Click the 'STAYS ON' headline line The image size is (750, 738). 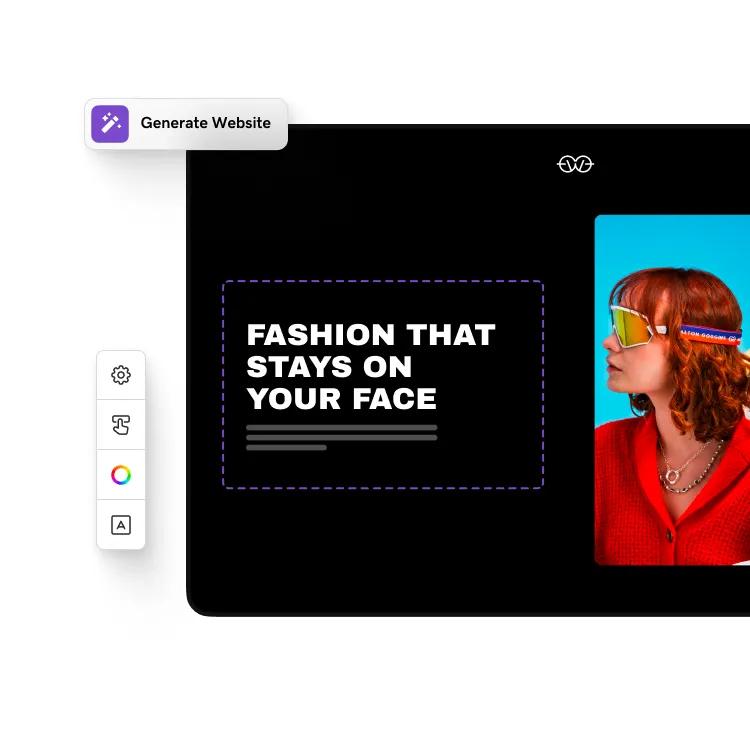pyautogui.click(x=329, y=367)
